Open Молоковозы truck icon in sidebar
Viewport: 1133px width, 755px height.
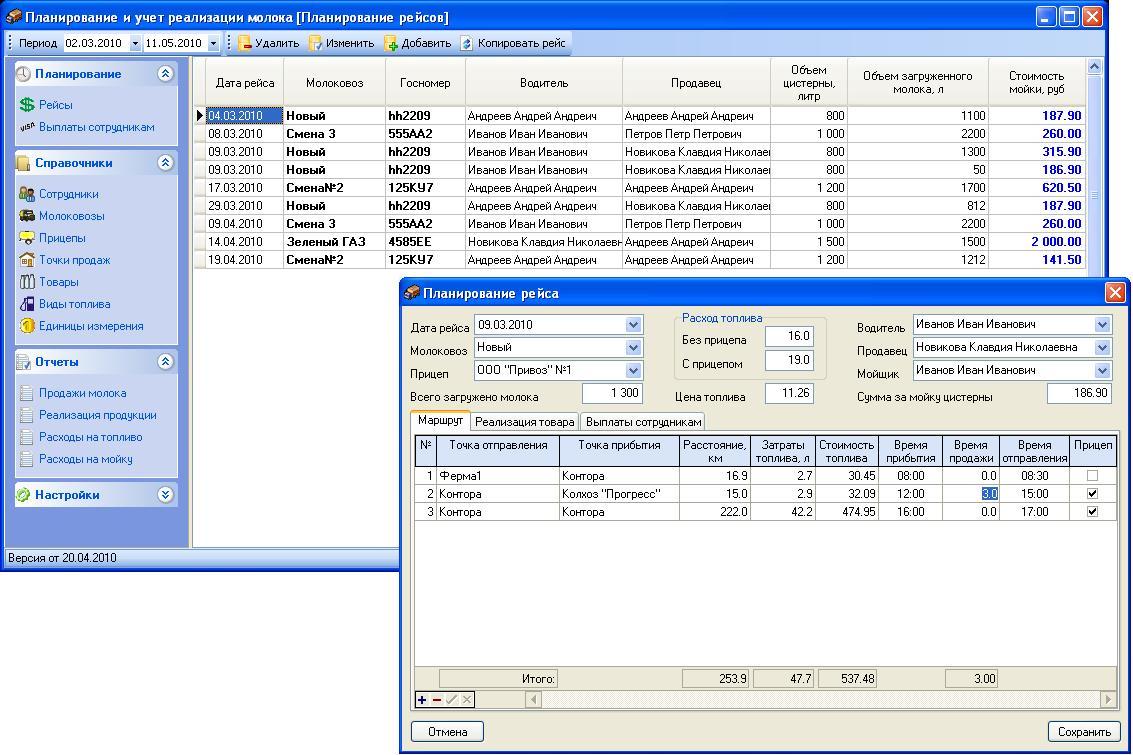tap(27, 216)
